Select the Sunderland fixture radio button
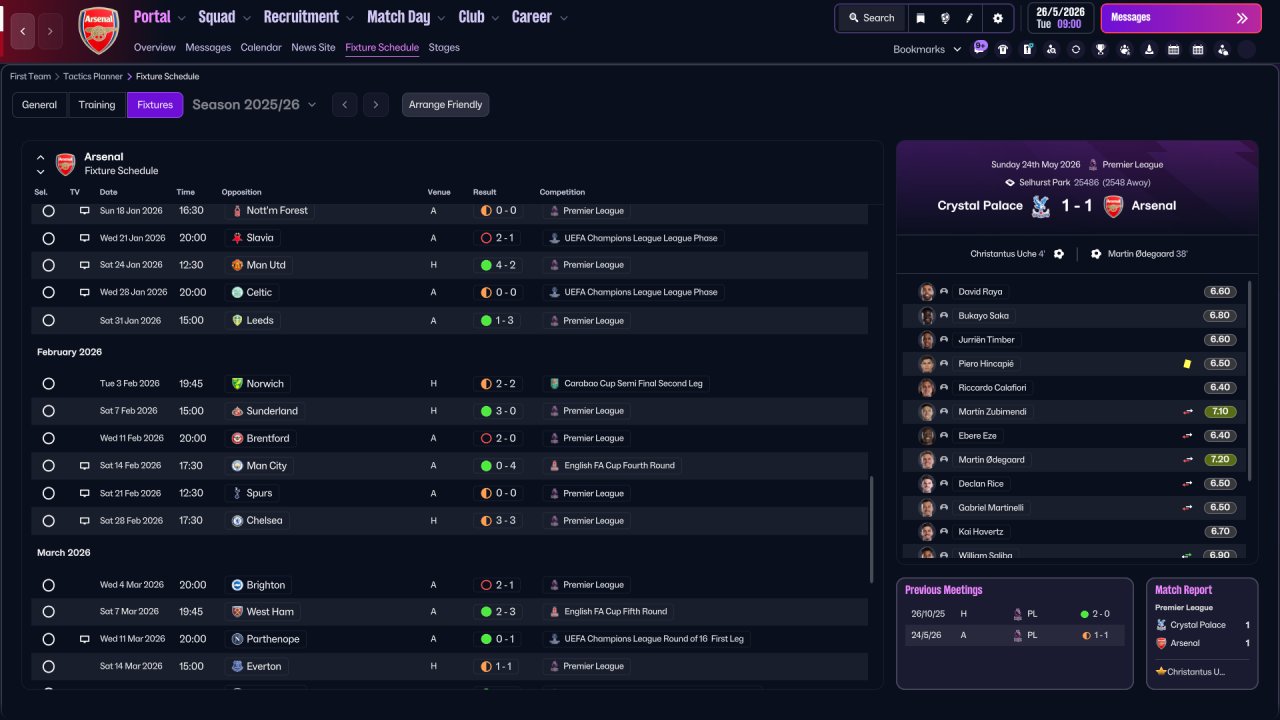This screenshot has width=1280, height=720. [48, 411]
